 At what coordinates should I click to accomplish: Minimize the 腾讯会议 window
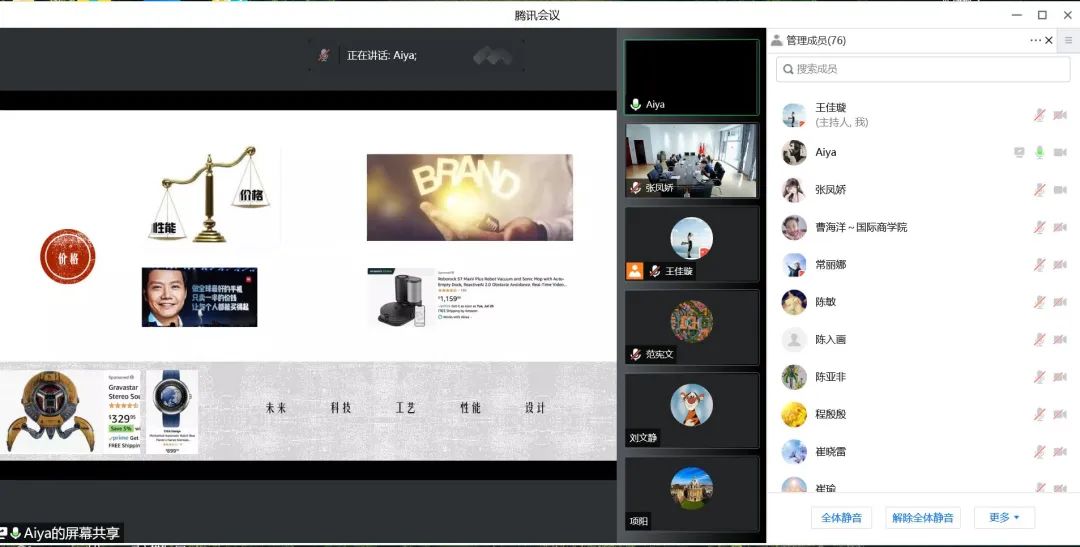tap(1017, 15)
